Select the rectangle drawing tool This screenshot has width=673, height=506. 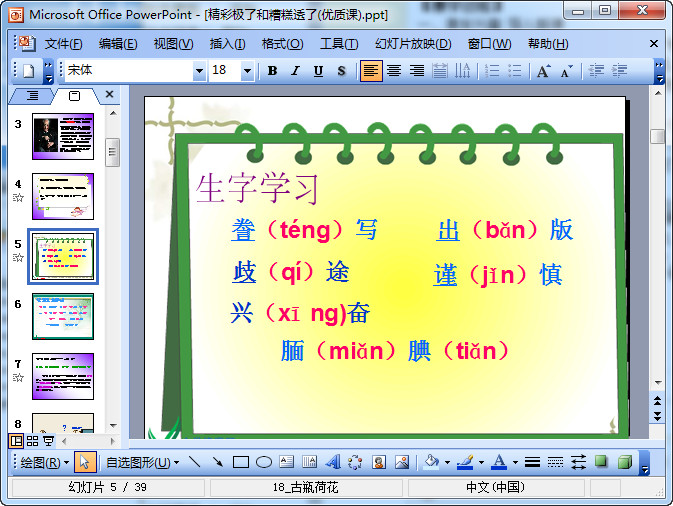(x=241, y=462)
